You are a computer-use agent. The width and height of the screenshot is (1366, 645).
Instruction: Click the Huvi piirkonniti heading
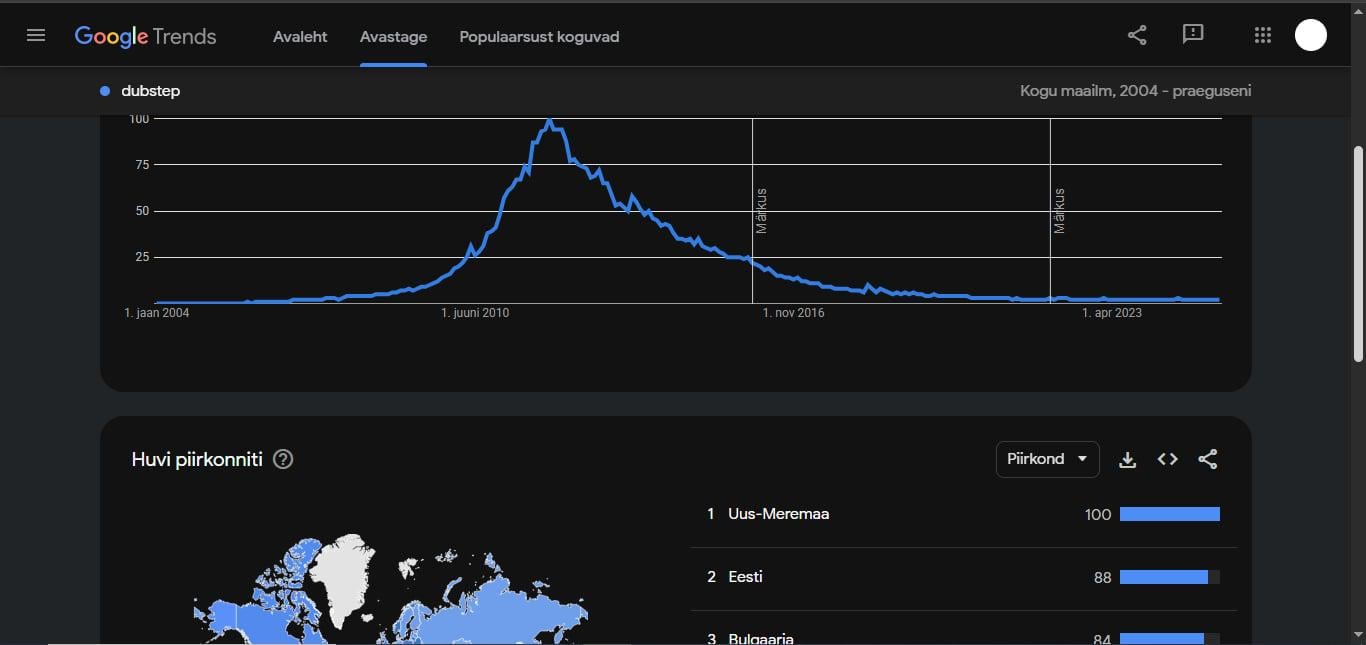click(197, 460)
